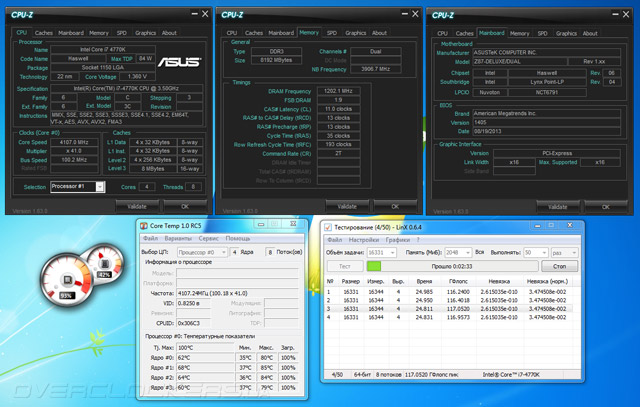Open the Сервис menu in Core Temp
The width and height of the screenshot is (640, 407).
click(208, 238)
